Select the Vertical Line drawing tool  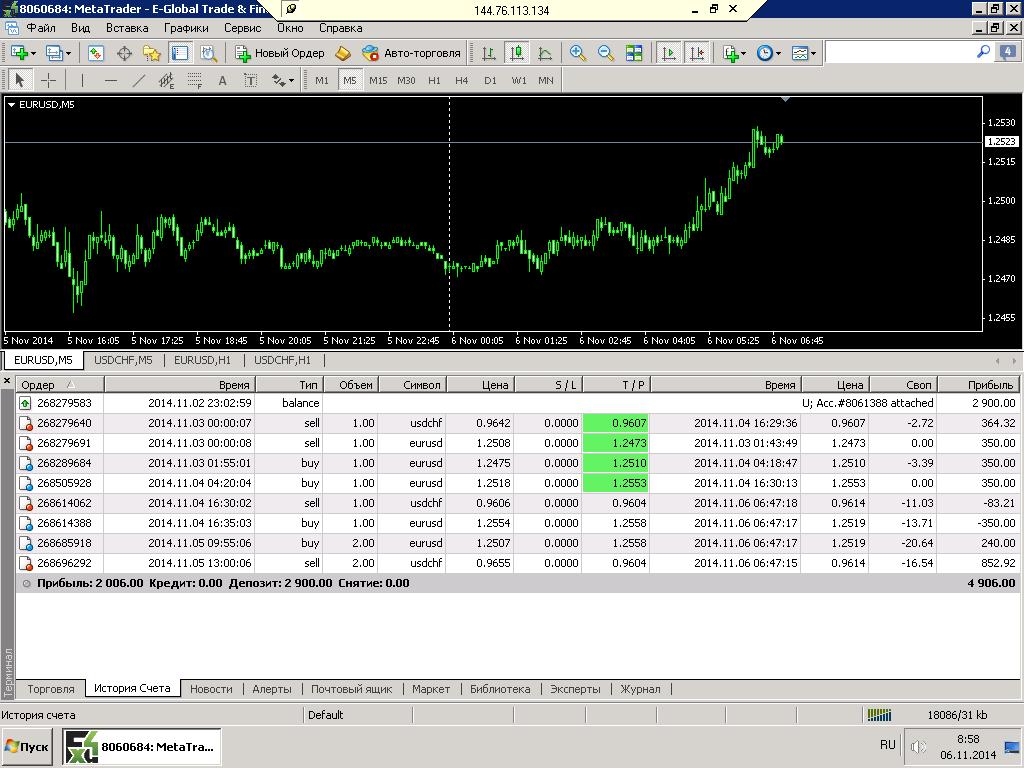point(82,80)
